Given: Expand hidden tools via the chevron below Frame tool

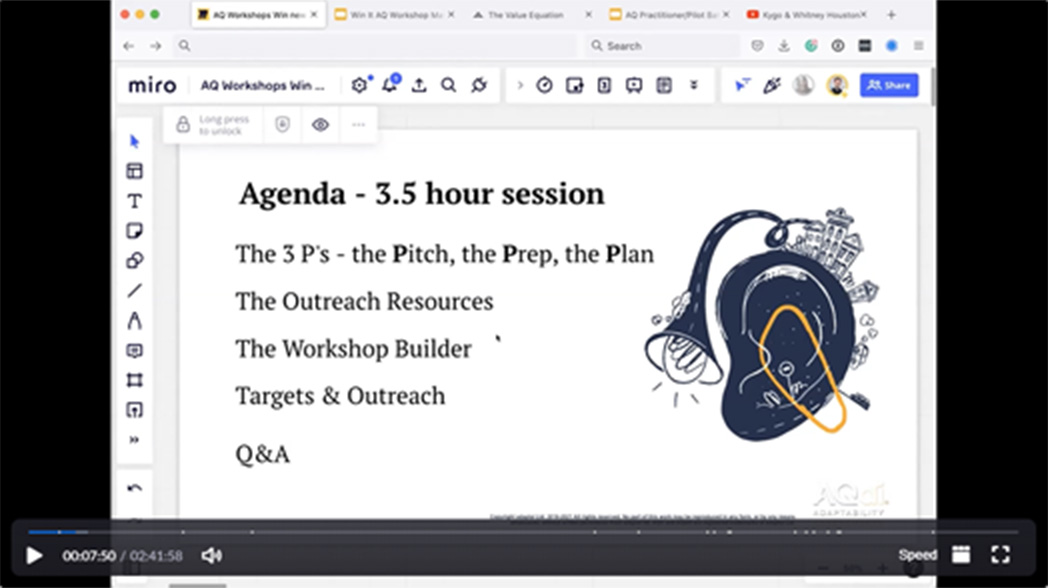Looking at the screenshot, I should tap(134, 438).
